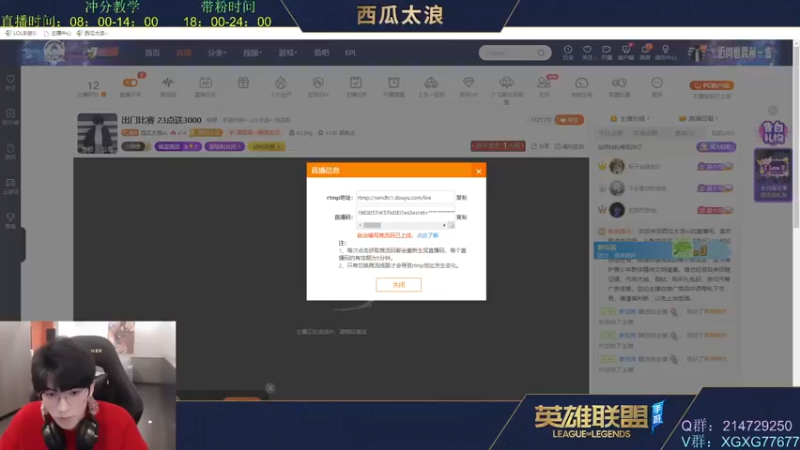
Task: Expand the 分类 dropdown menu
Action: 216,53
